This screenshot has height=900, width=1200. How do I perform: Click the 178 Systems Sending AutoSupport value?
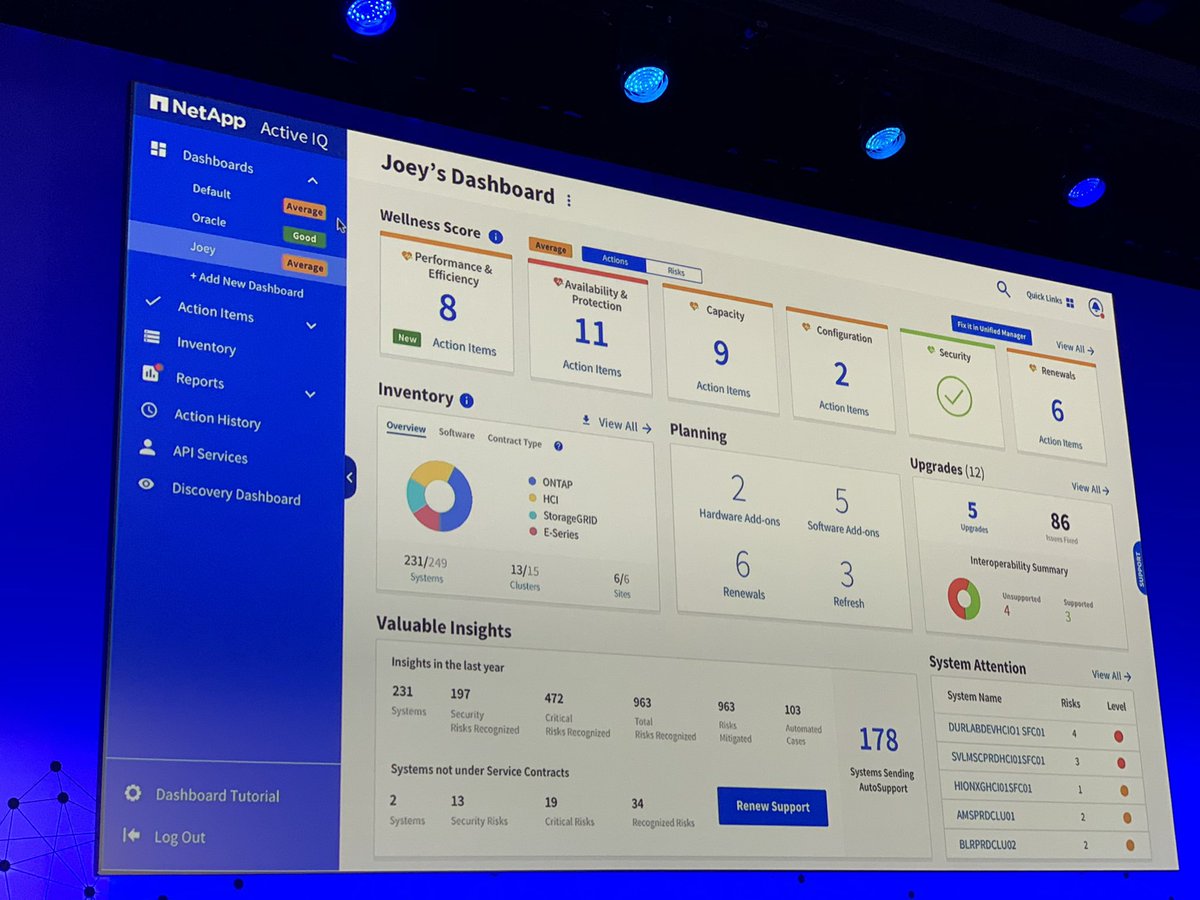(879, 739)
